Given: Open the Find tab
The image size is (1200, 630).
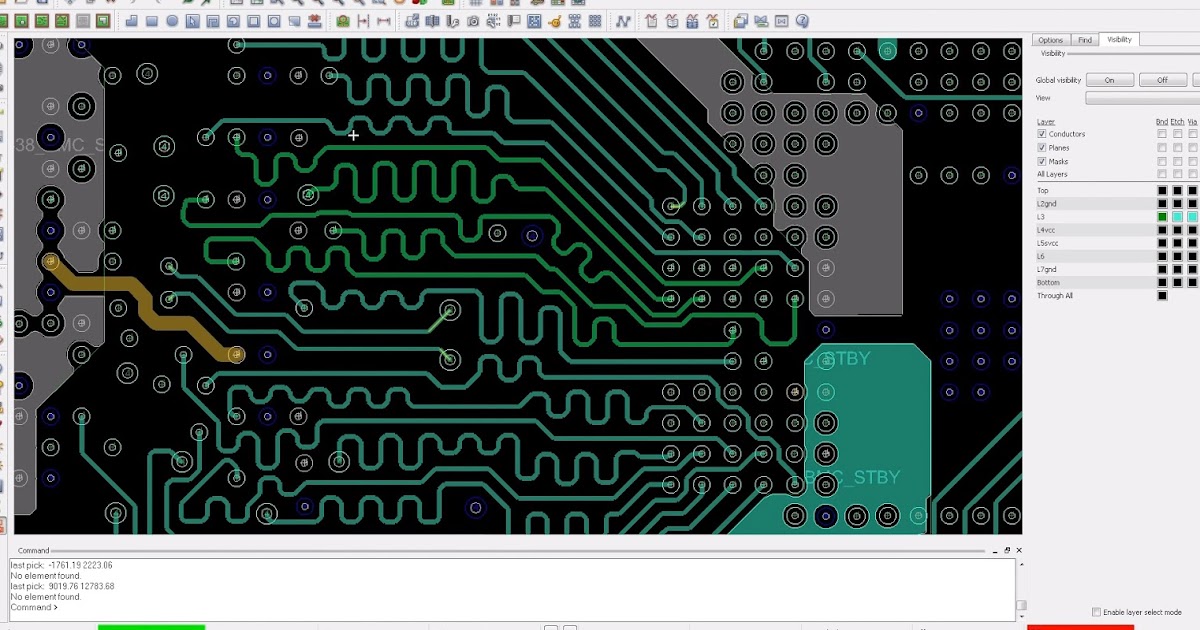Looking at the screenshot, I should point(1085,40).
